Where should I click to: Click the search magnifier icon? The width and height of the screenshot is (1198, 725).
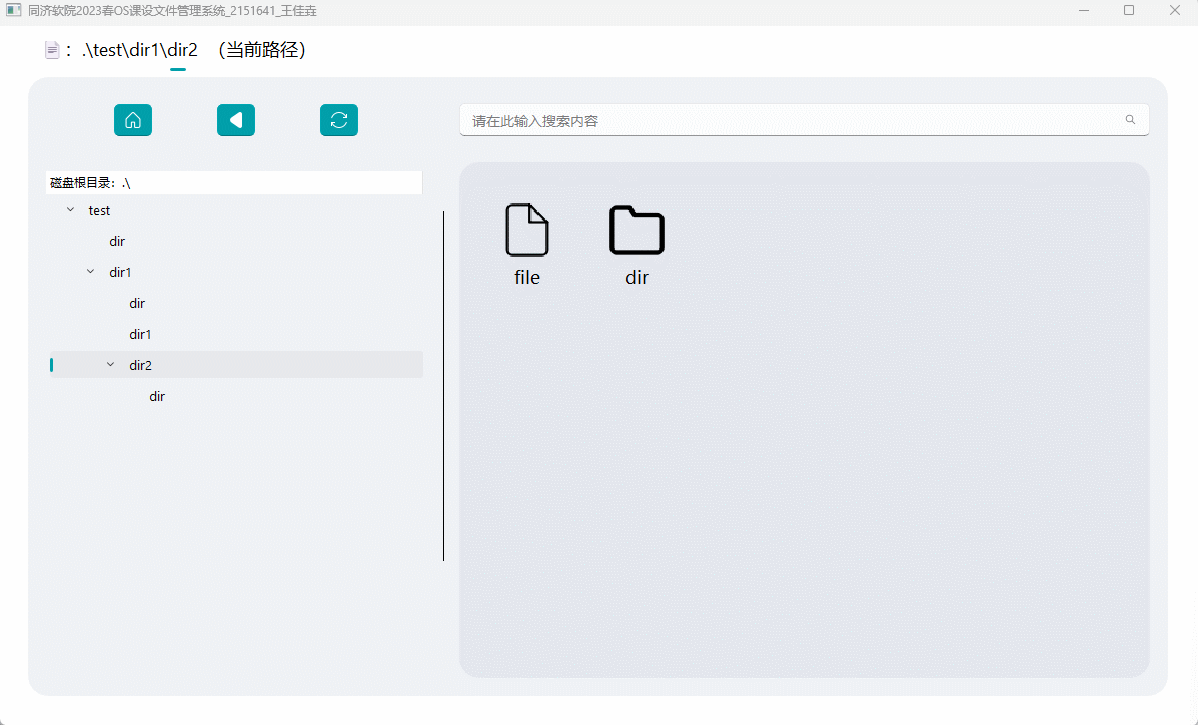pyautogui.click(x=1130, y=120)
